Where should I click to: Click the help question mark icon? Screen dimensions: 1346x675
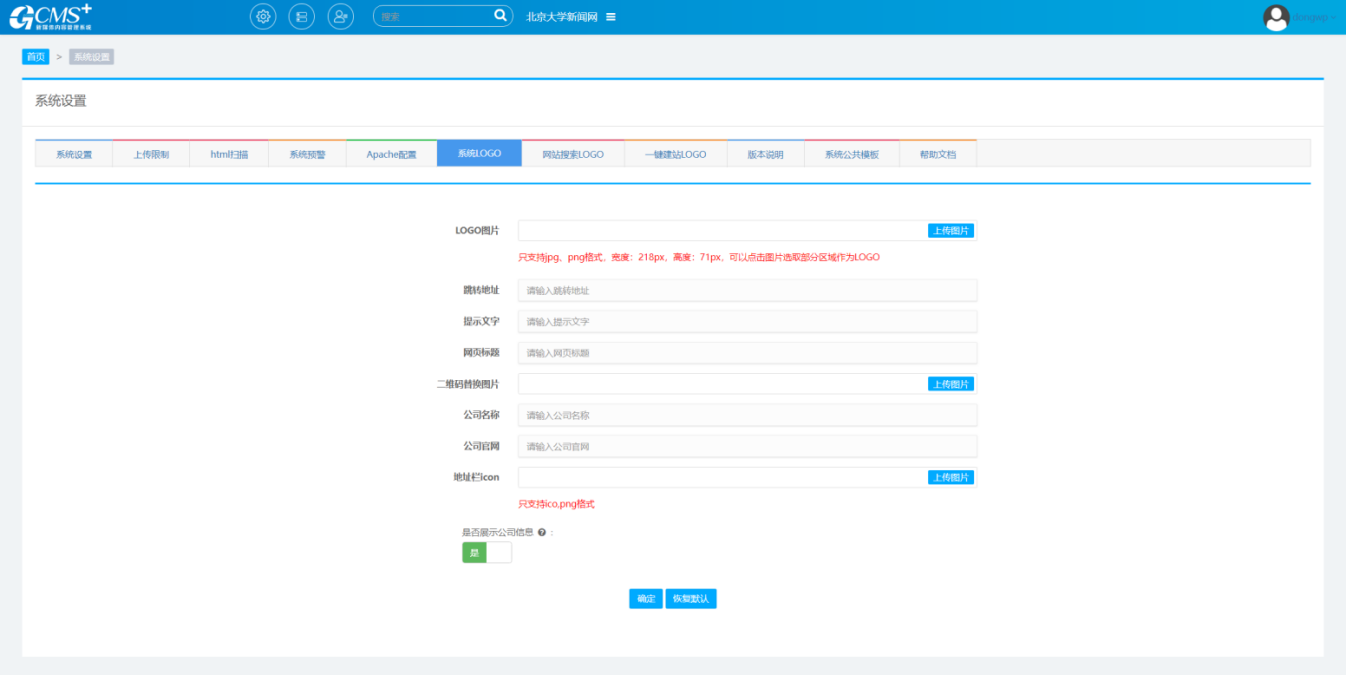coord(541,533)
